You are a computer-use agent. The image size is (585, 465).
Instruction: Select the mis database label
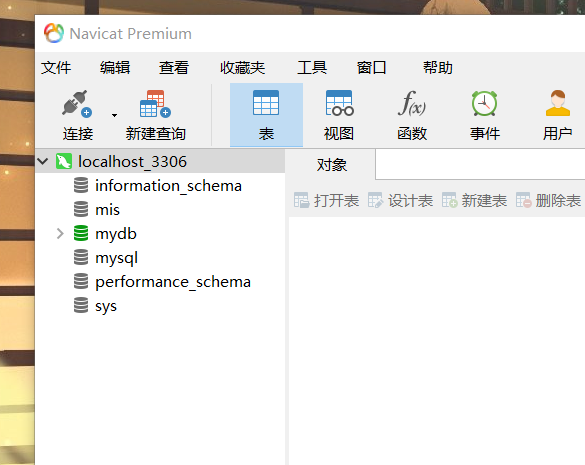tap(107, 209)
